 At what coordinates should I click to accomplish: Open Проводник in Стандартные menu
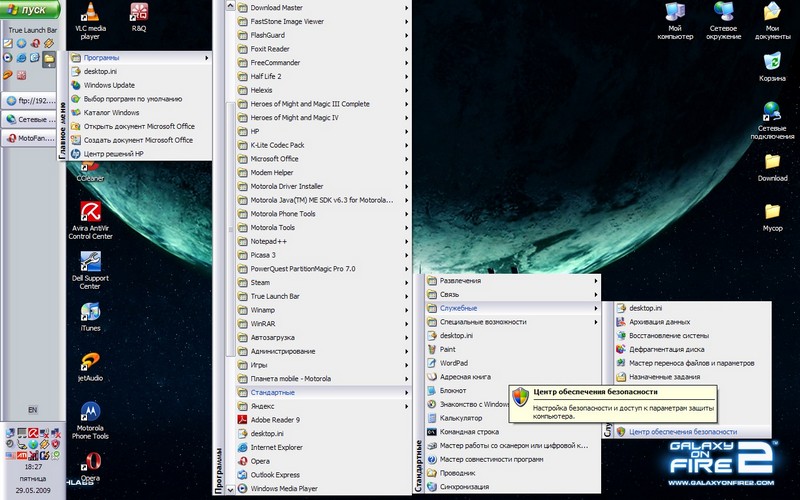coord(512,473)
